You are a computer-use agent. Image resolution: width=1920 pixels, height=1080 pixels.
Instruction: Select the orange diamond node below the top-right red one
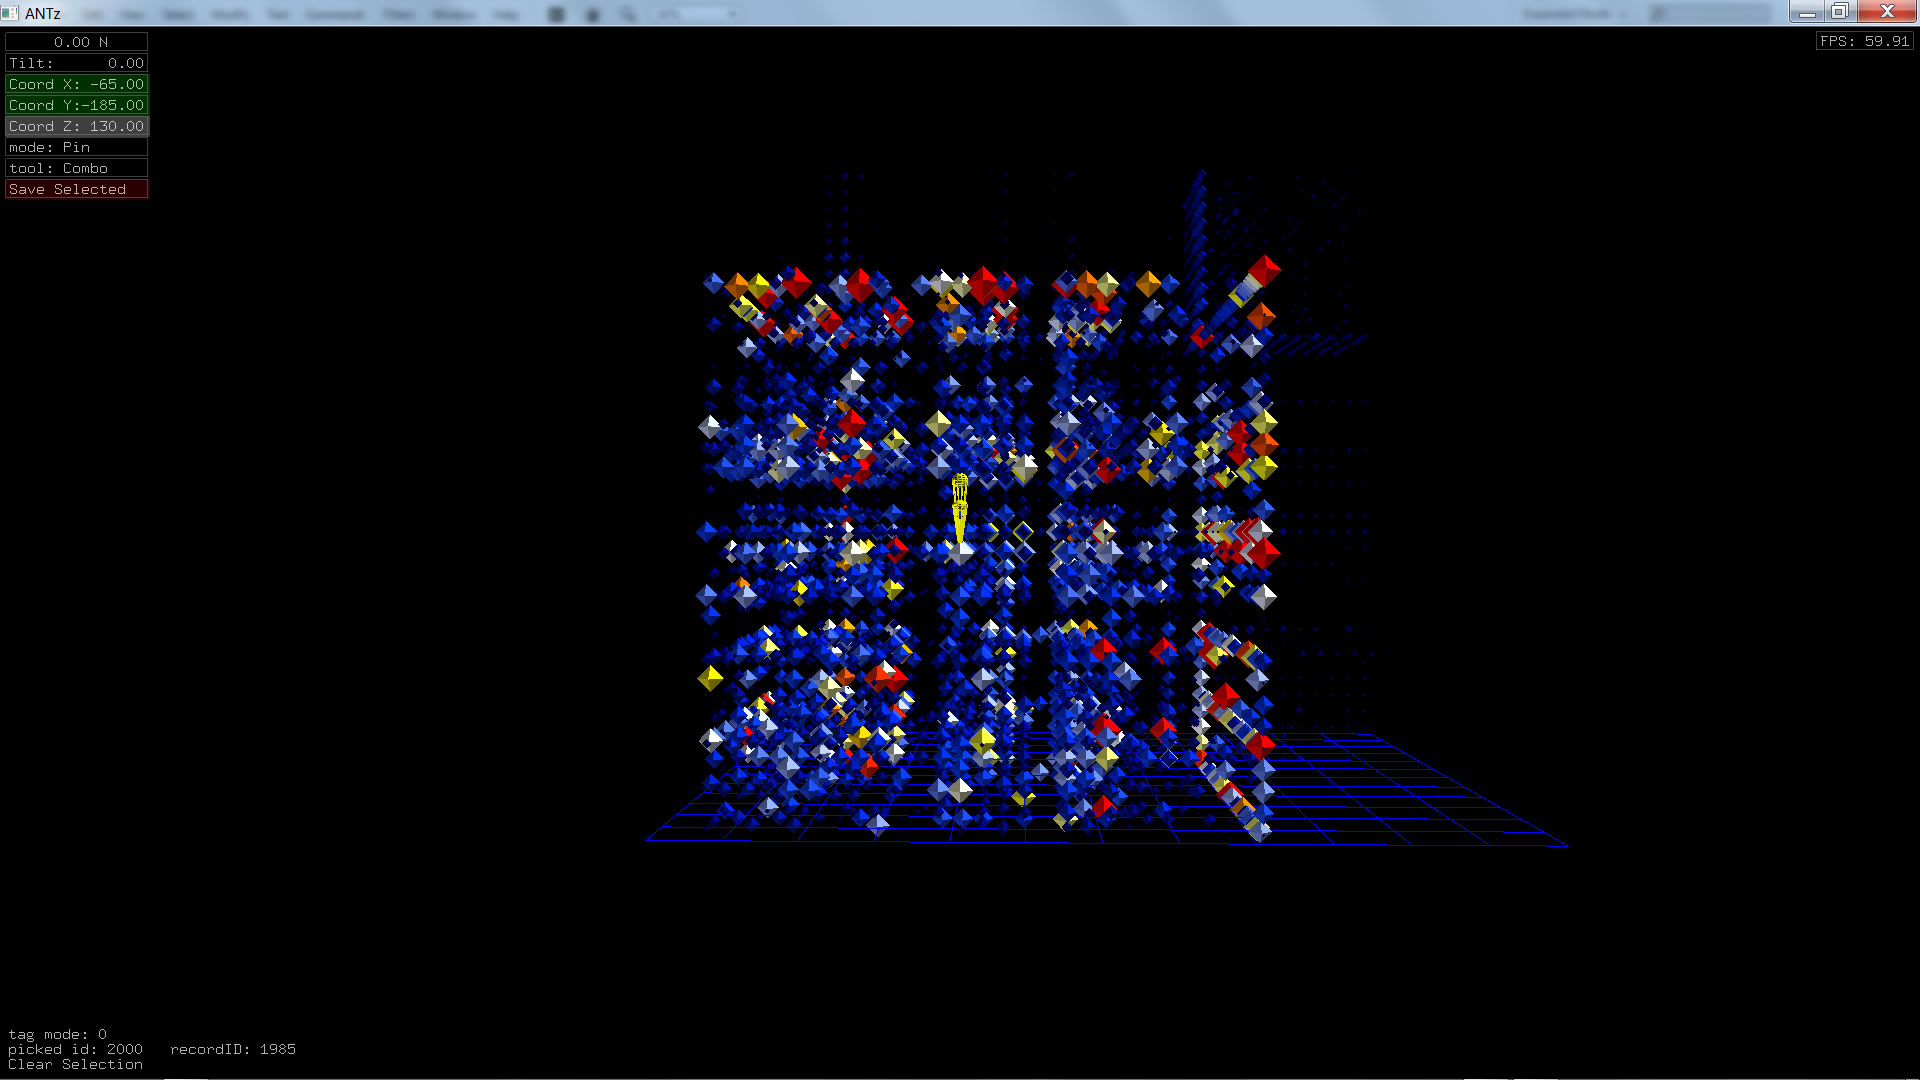coord(1261,316)
